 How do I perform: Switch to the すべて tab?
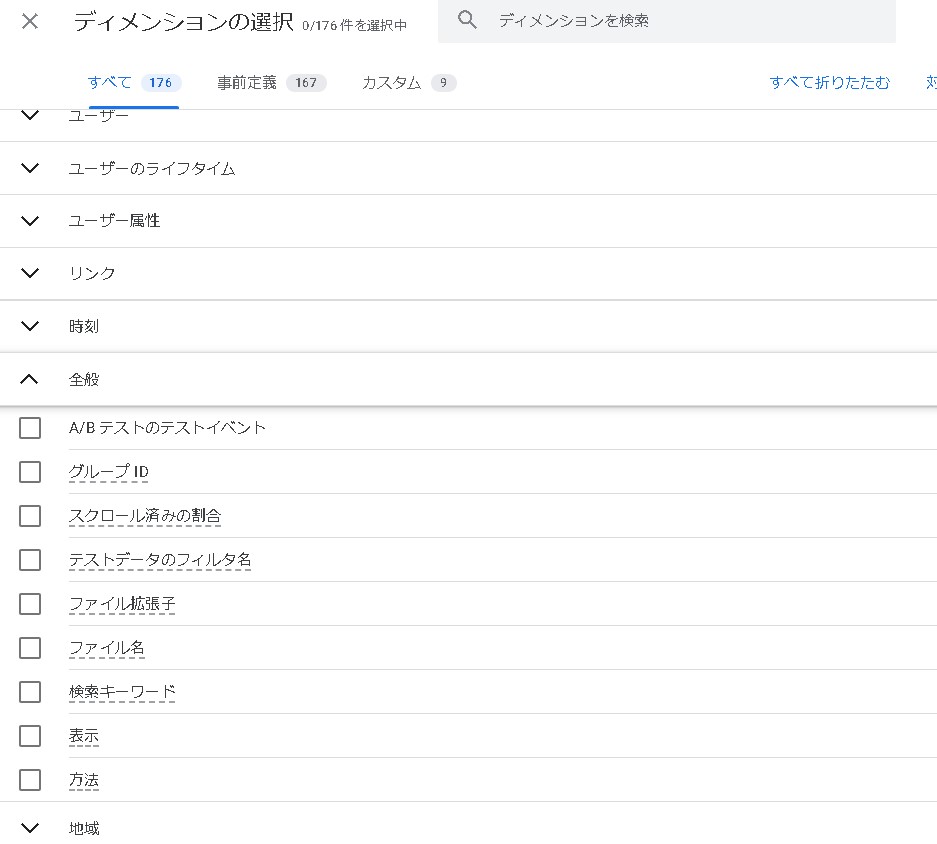point(132,83)
